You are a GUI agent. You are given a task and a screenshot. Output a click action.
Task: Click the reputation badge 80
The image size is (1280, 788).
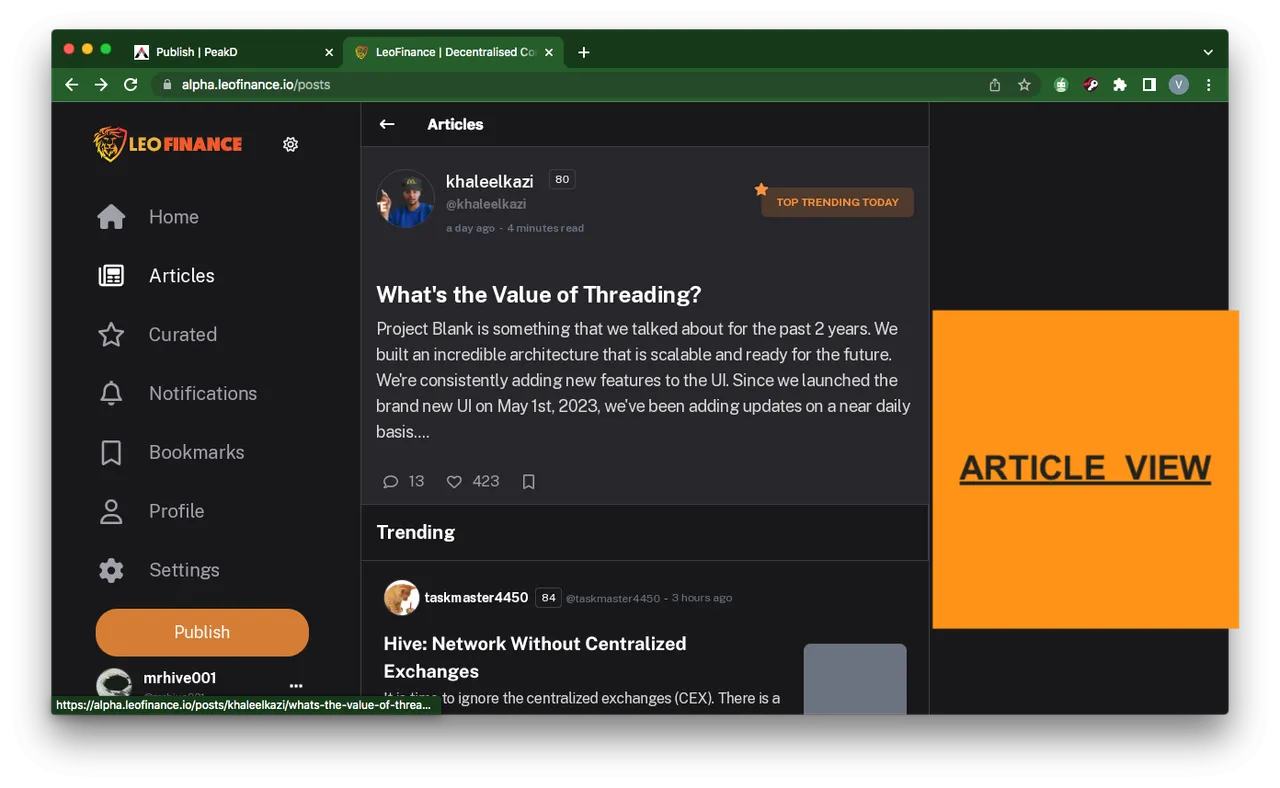562,180
